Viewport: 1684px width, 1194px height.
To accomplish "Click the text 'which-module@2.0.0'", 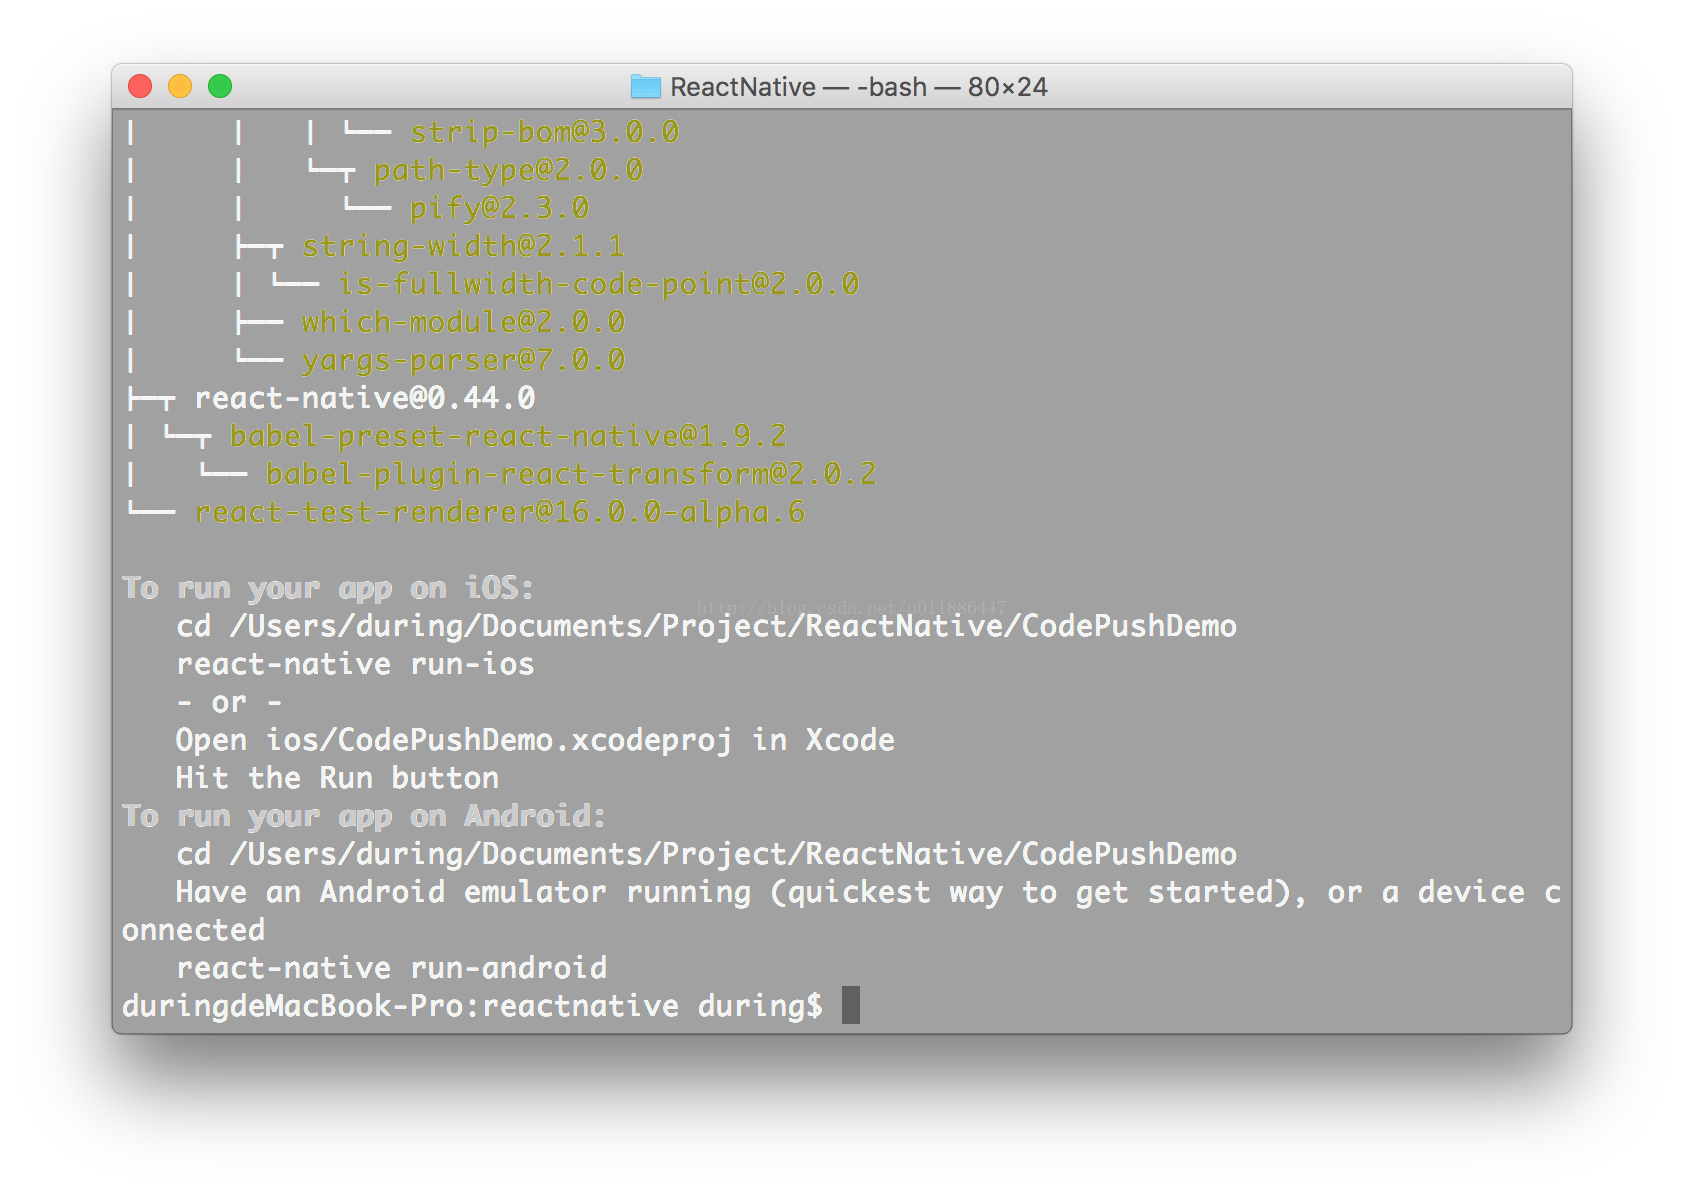I will [x=463, y=322].
